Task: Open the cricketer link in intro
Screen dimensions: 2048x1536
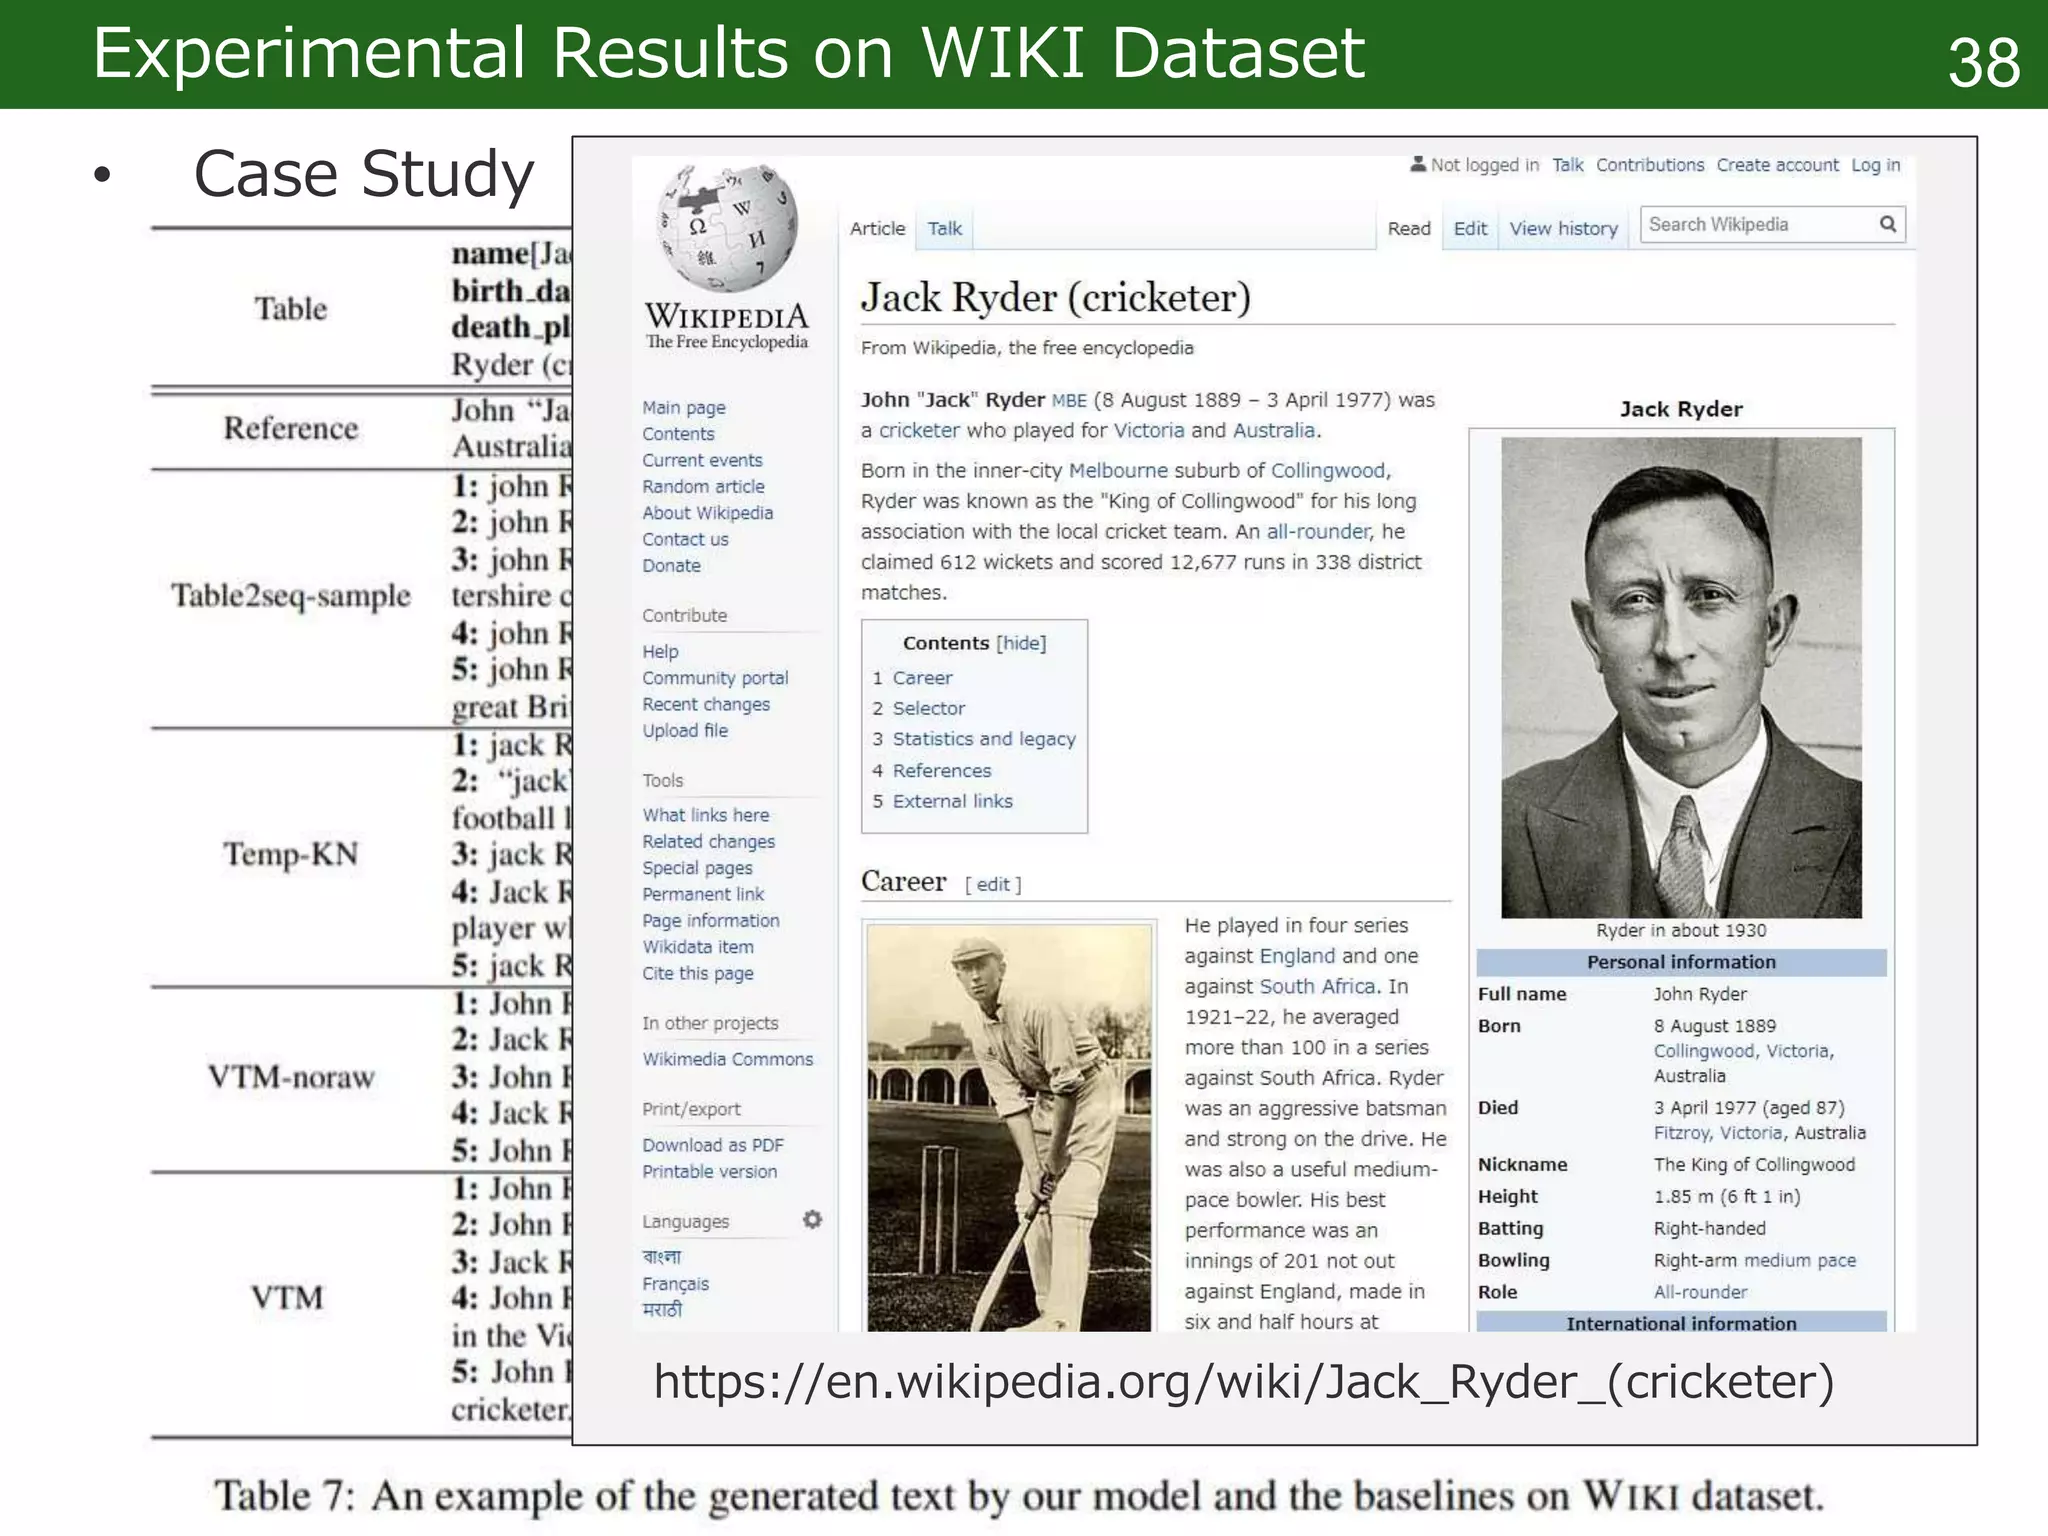Action: (x=919, y=430)
